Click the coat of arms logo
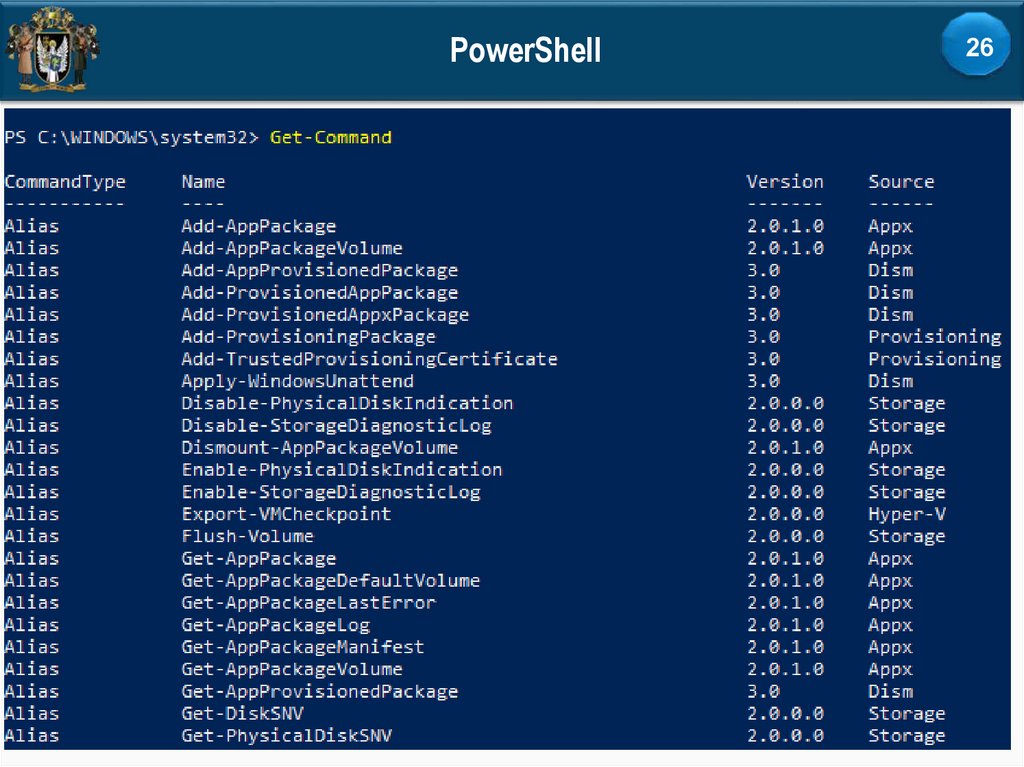Image resolution: width=1024 pixels, height=767 pixels. [x=52, y=50]
